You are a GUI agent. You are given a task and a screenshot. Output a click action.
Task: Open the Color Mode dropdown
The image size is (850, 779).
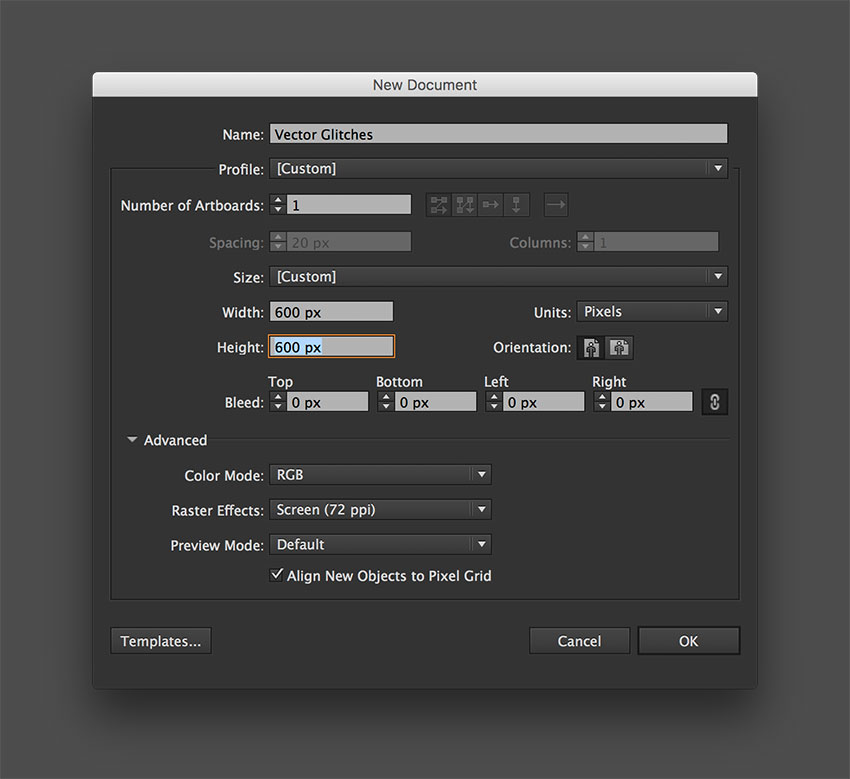[x=479, y=474]
